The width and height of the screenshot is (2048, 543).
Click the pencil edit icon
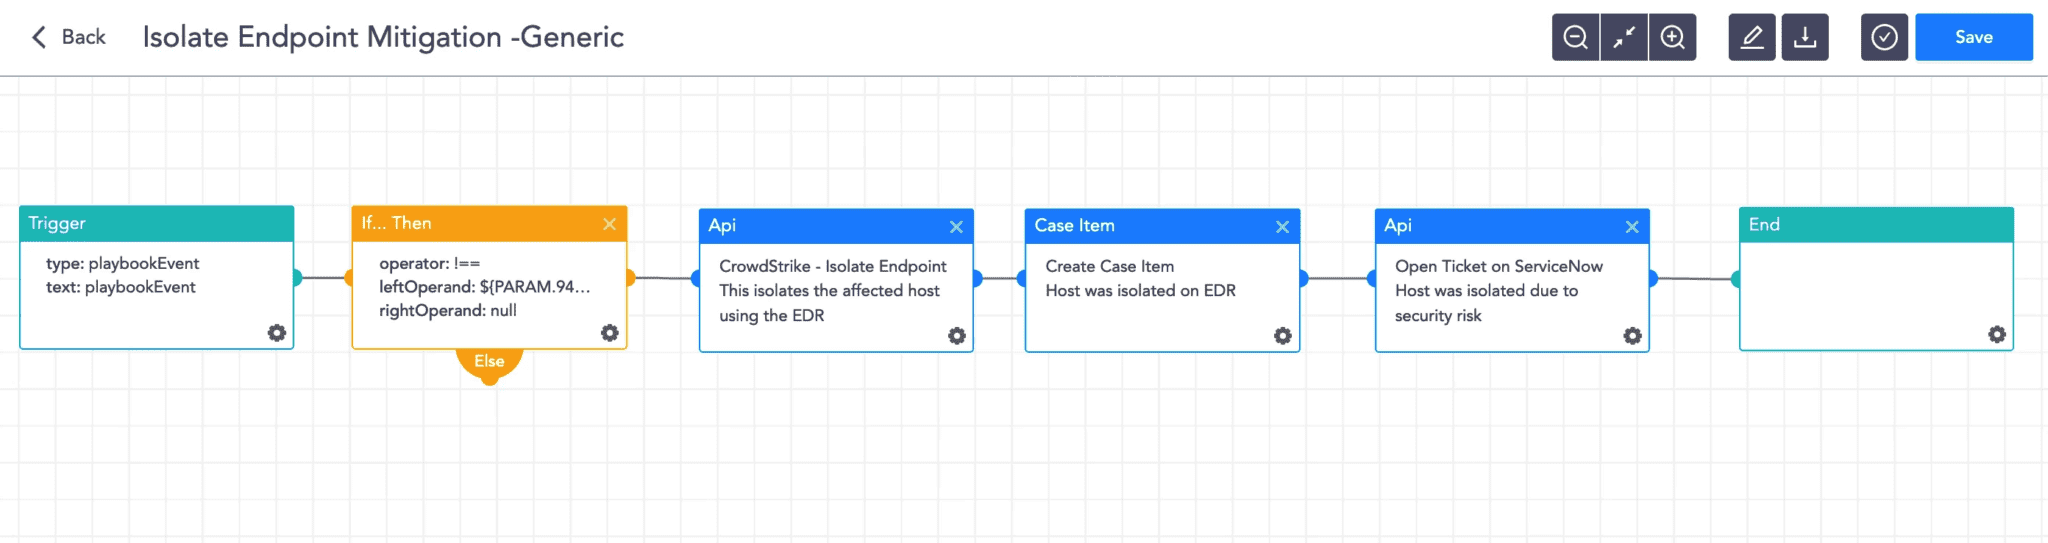tap(1752, 37)
